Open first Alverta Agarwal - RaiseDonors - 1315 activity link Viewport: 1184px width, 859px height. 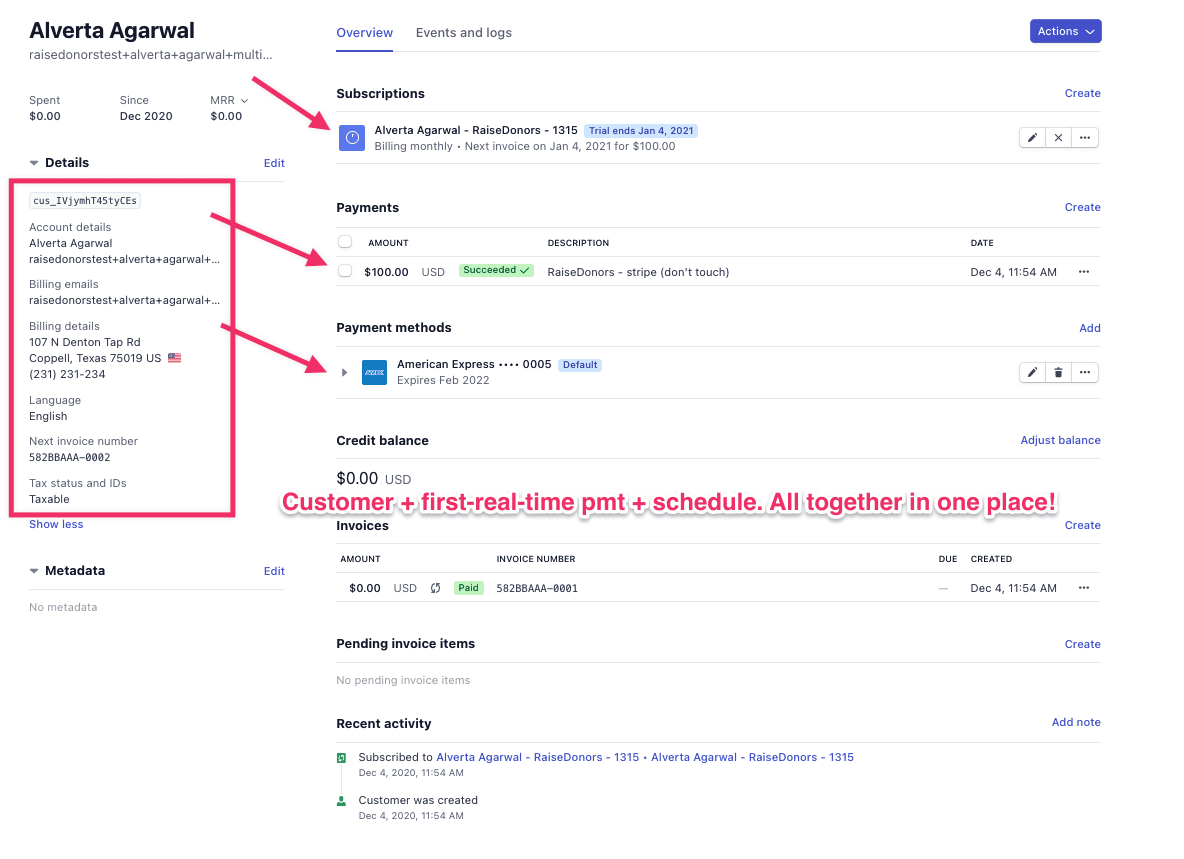pos(538,757)
